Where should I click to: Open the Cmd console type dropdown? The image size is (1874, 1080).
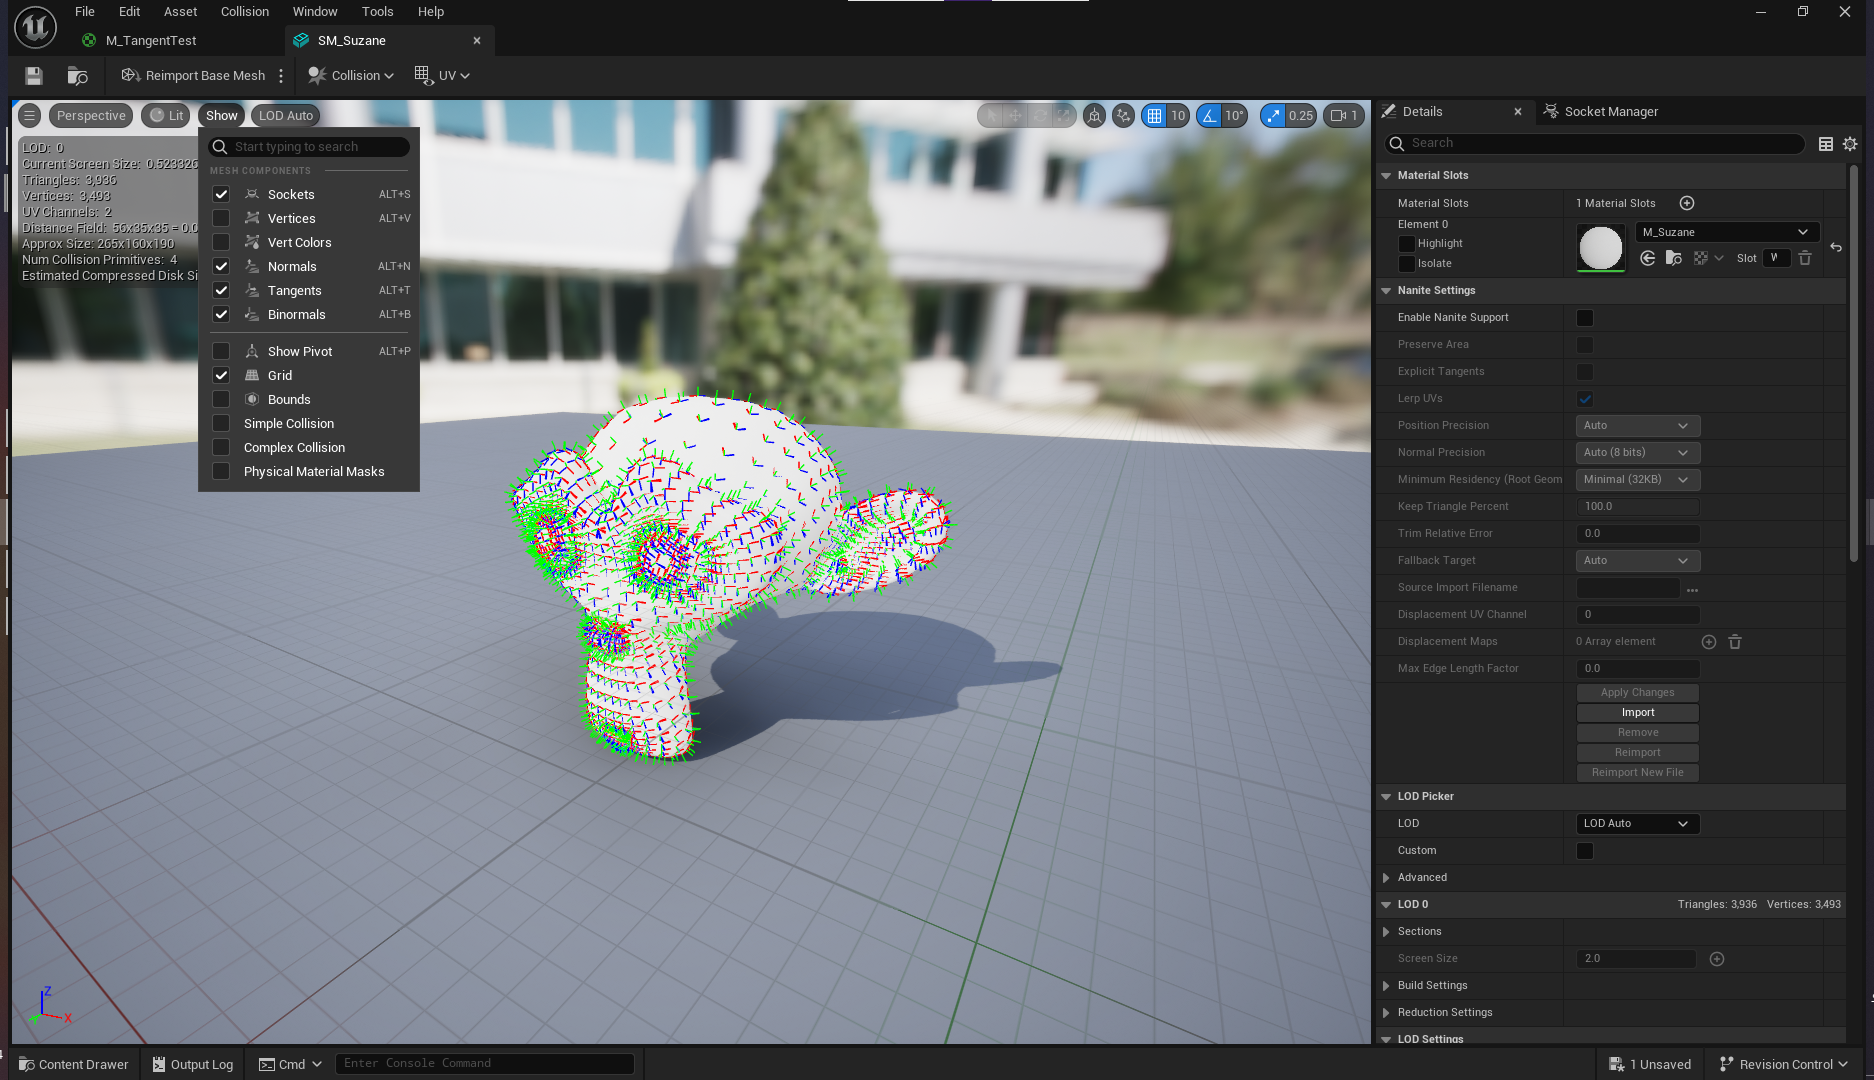tap(290, 1064)
